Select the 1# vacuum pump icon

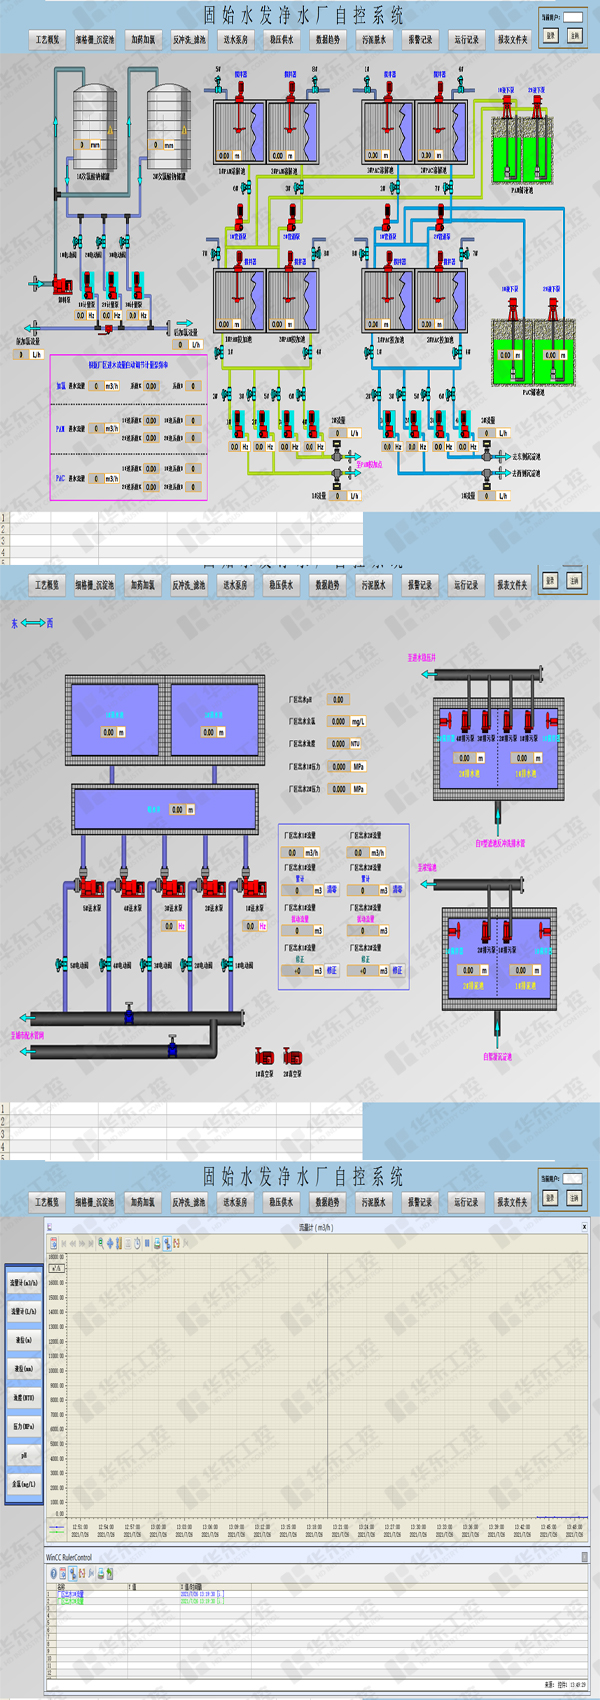[265, 1055]
